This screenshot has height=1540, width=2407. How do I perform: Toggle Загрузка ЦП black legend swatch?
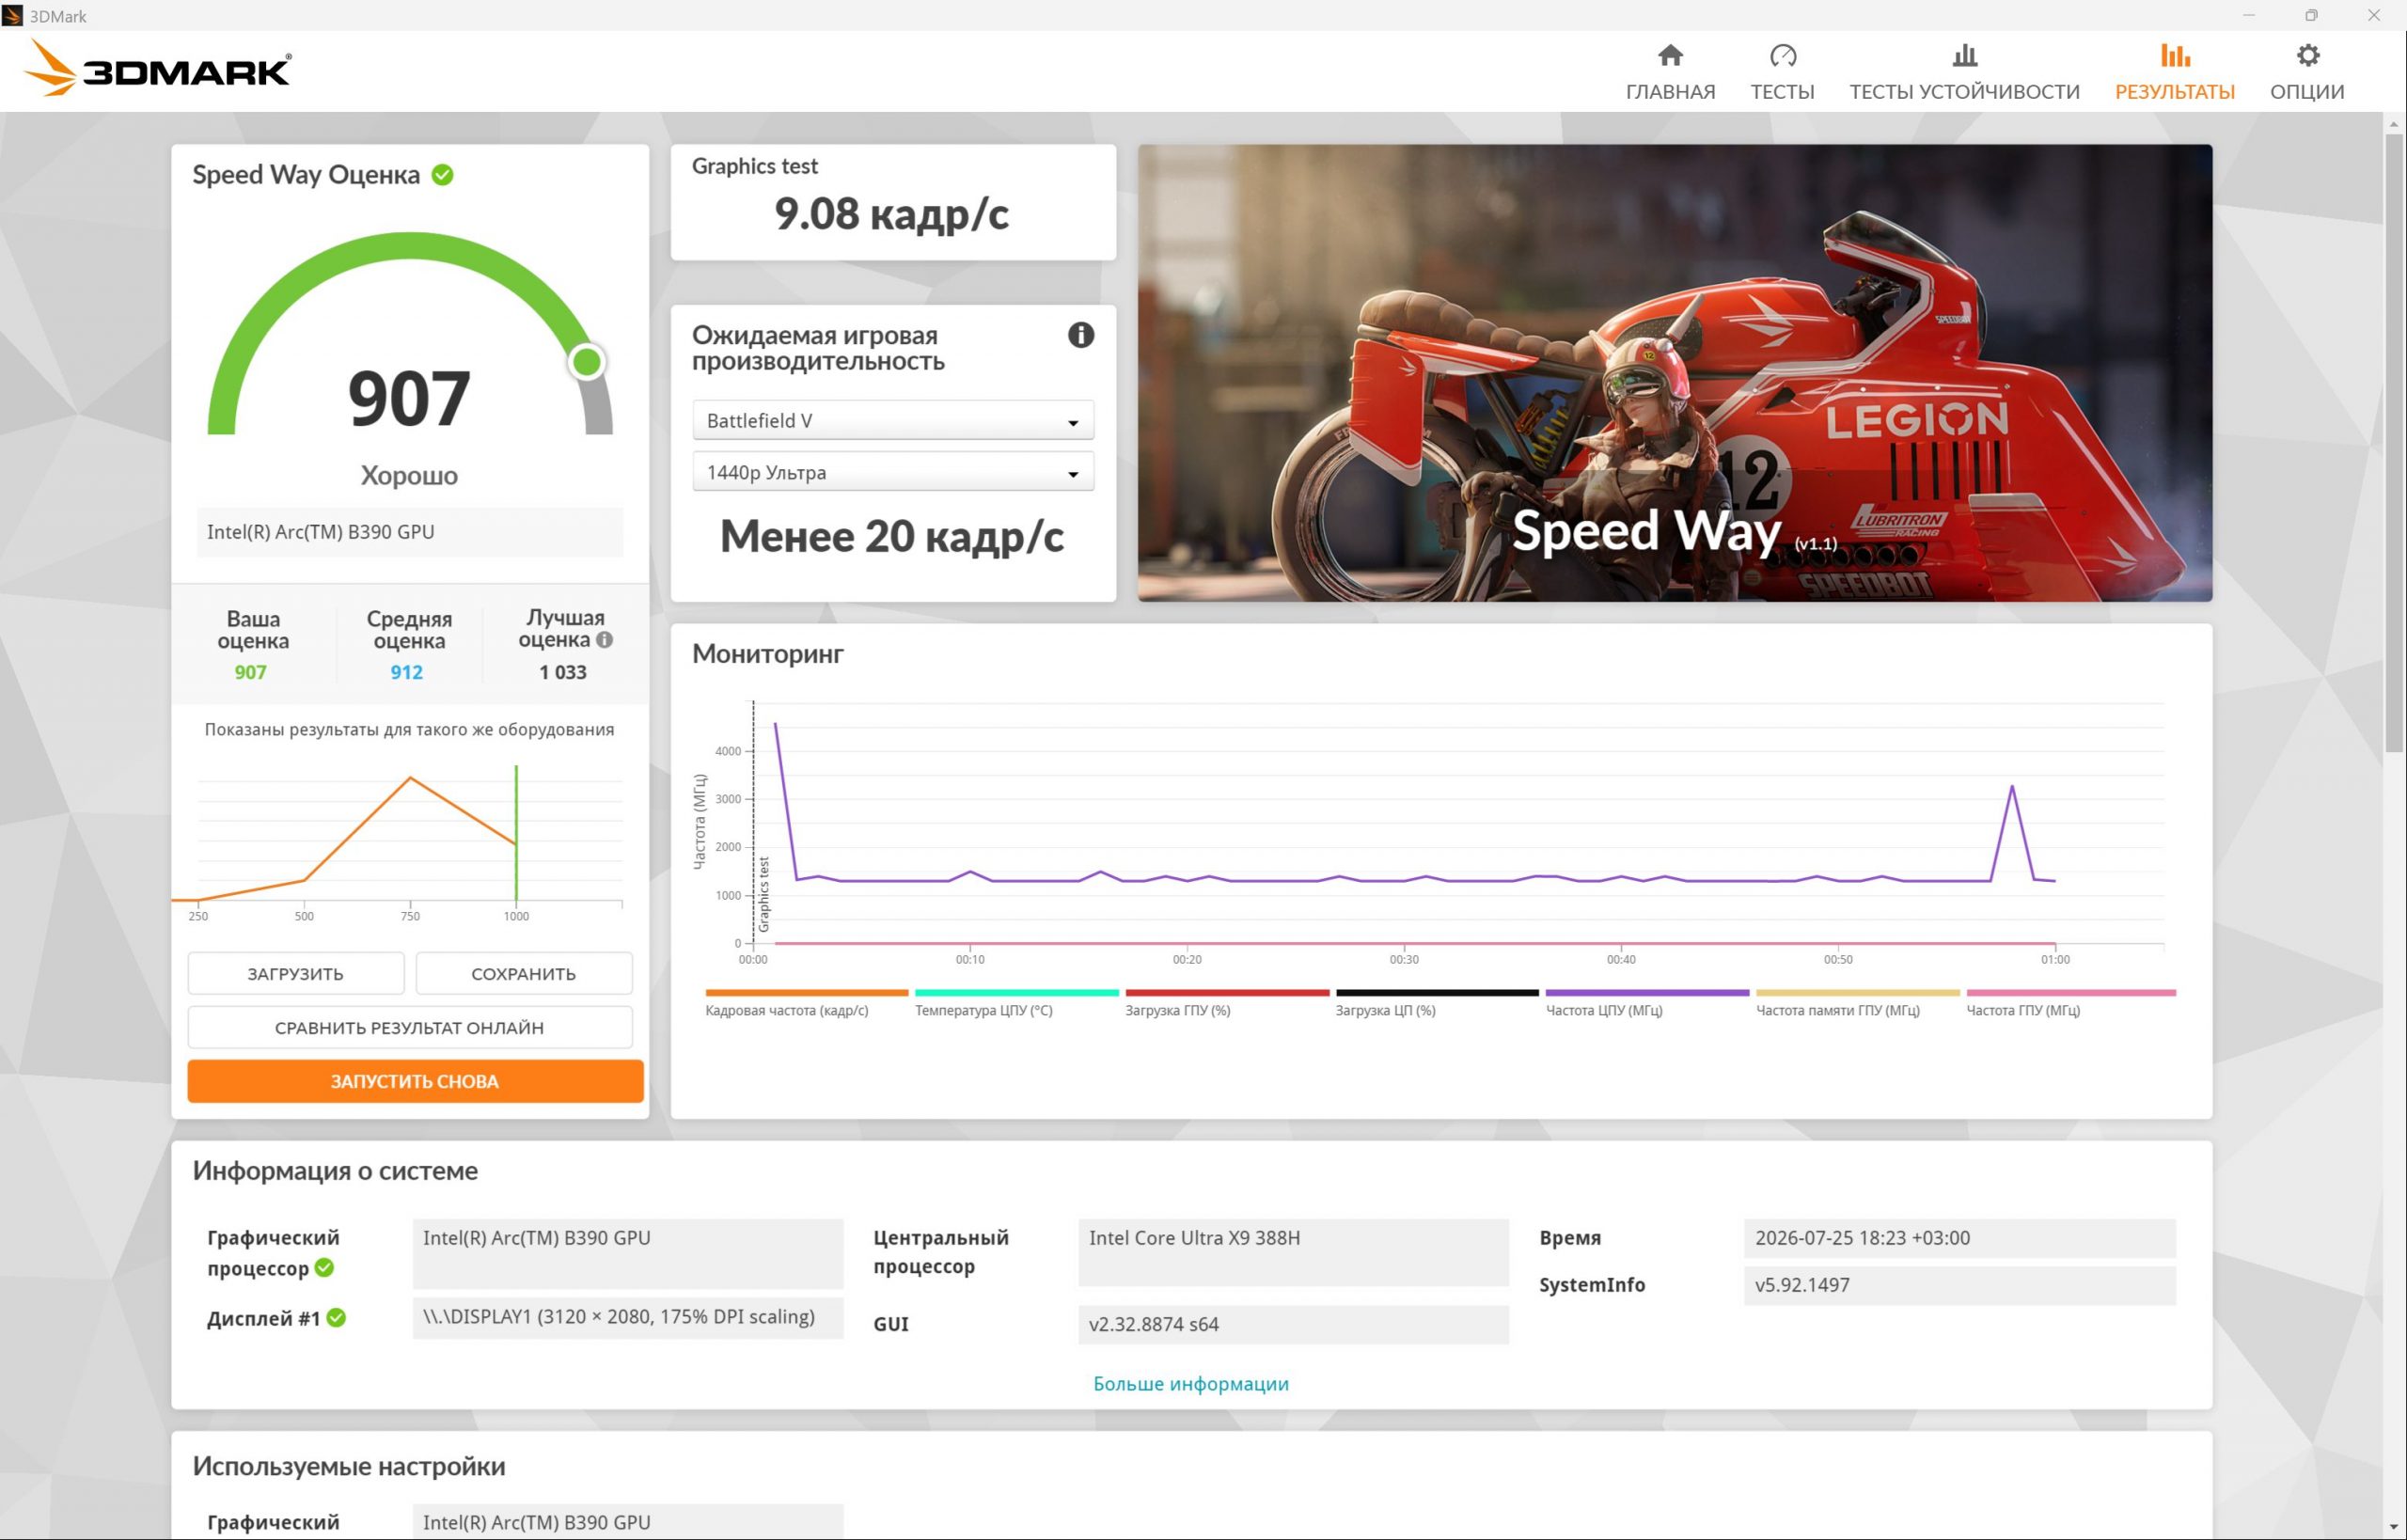tap(1437, 992)
